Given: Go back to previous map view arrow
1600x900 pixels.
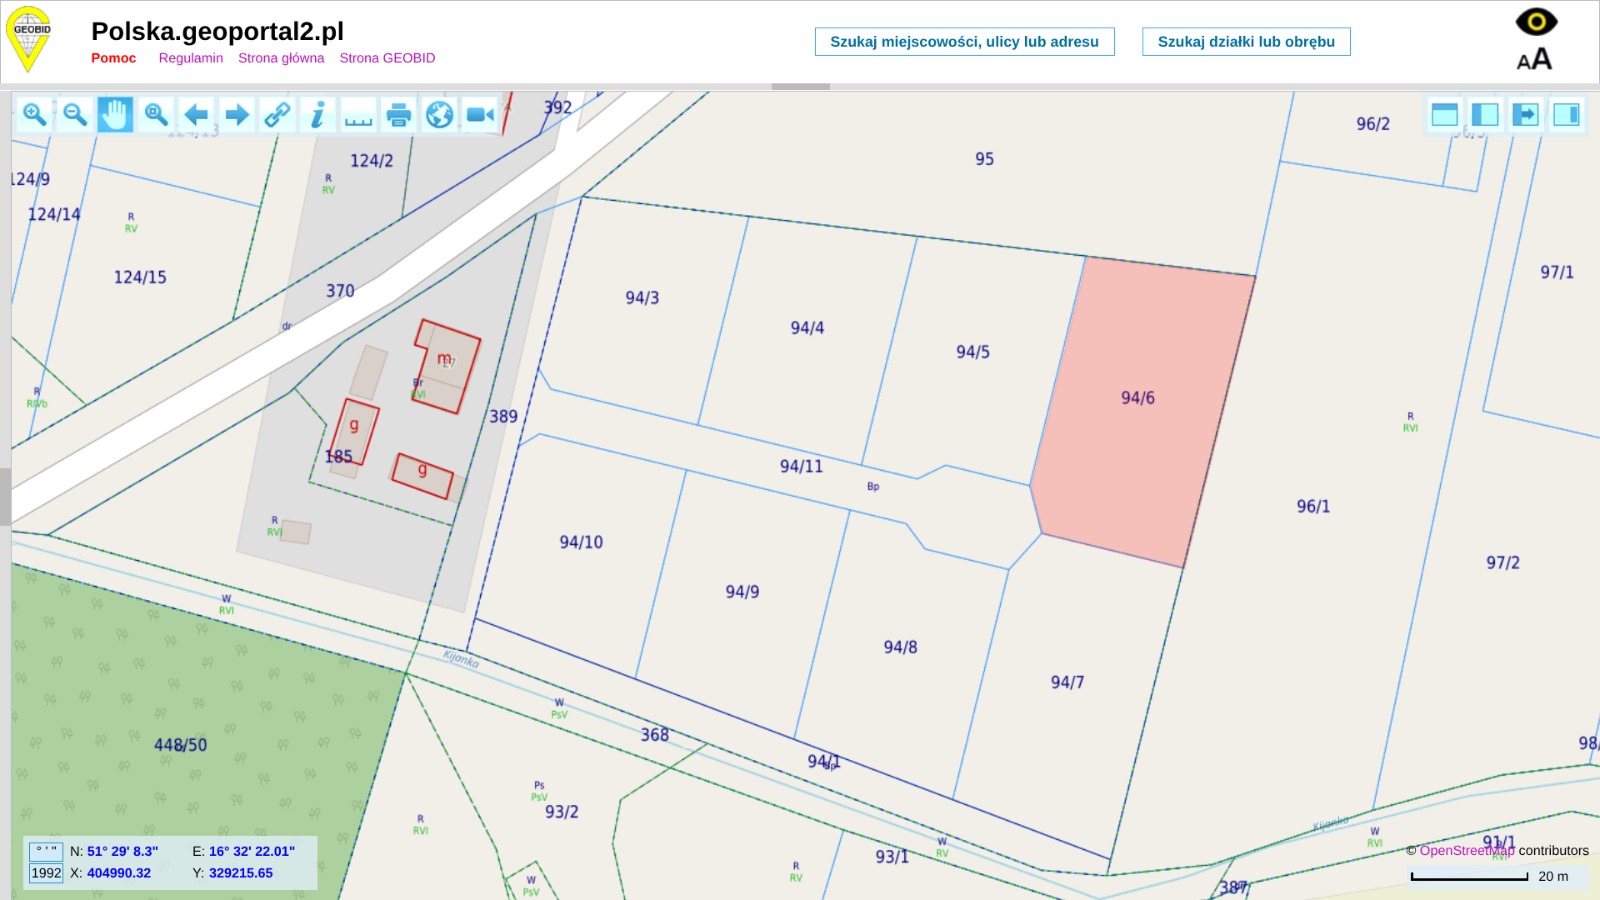Looking at the screenshot, I should (x=197, y=115).
